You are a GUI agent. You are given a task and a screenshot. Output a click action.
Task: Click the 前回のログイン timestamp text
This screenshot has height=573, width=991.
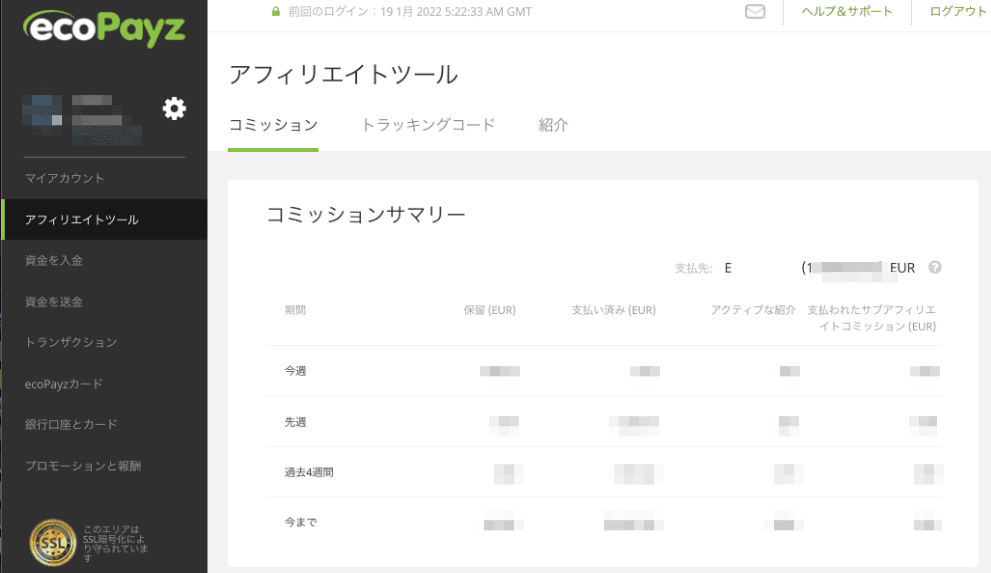coord(410,11)
